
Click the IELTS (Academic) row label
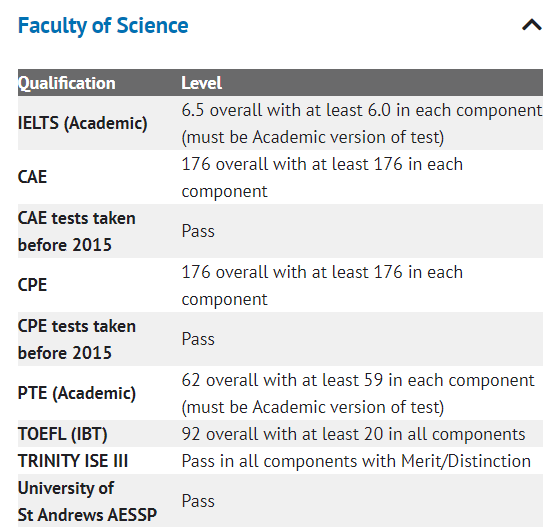[x=82, y=123]
